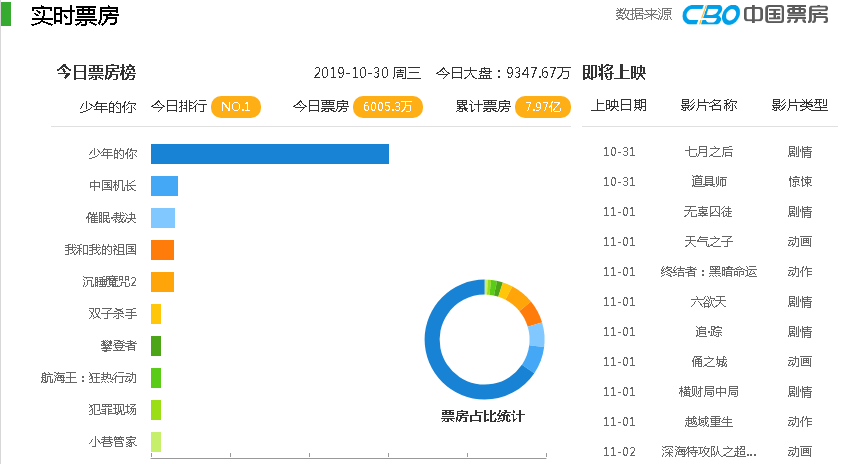Viewport: 845px width, 464px height.
Task: Select the 少年的你 blue bar in chart
Action: (x=269, y=154)
